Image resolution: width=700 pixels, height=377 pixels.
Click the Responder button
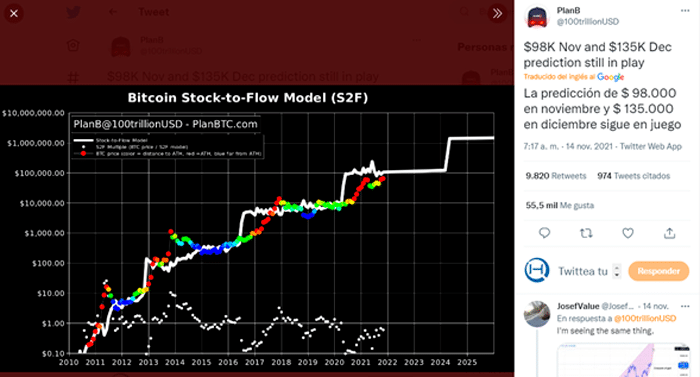658,271
